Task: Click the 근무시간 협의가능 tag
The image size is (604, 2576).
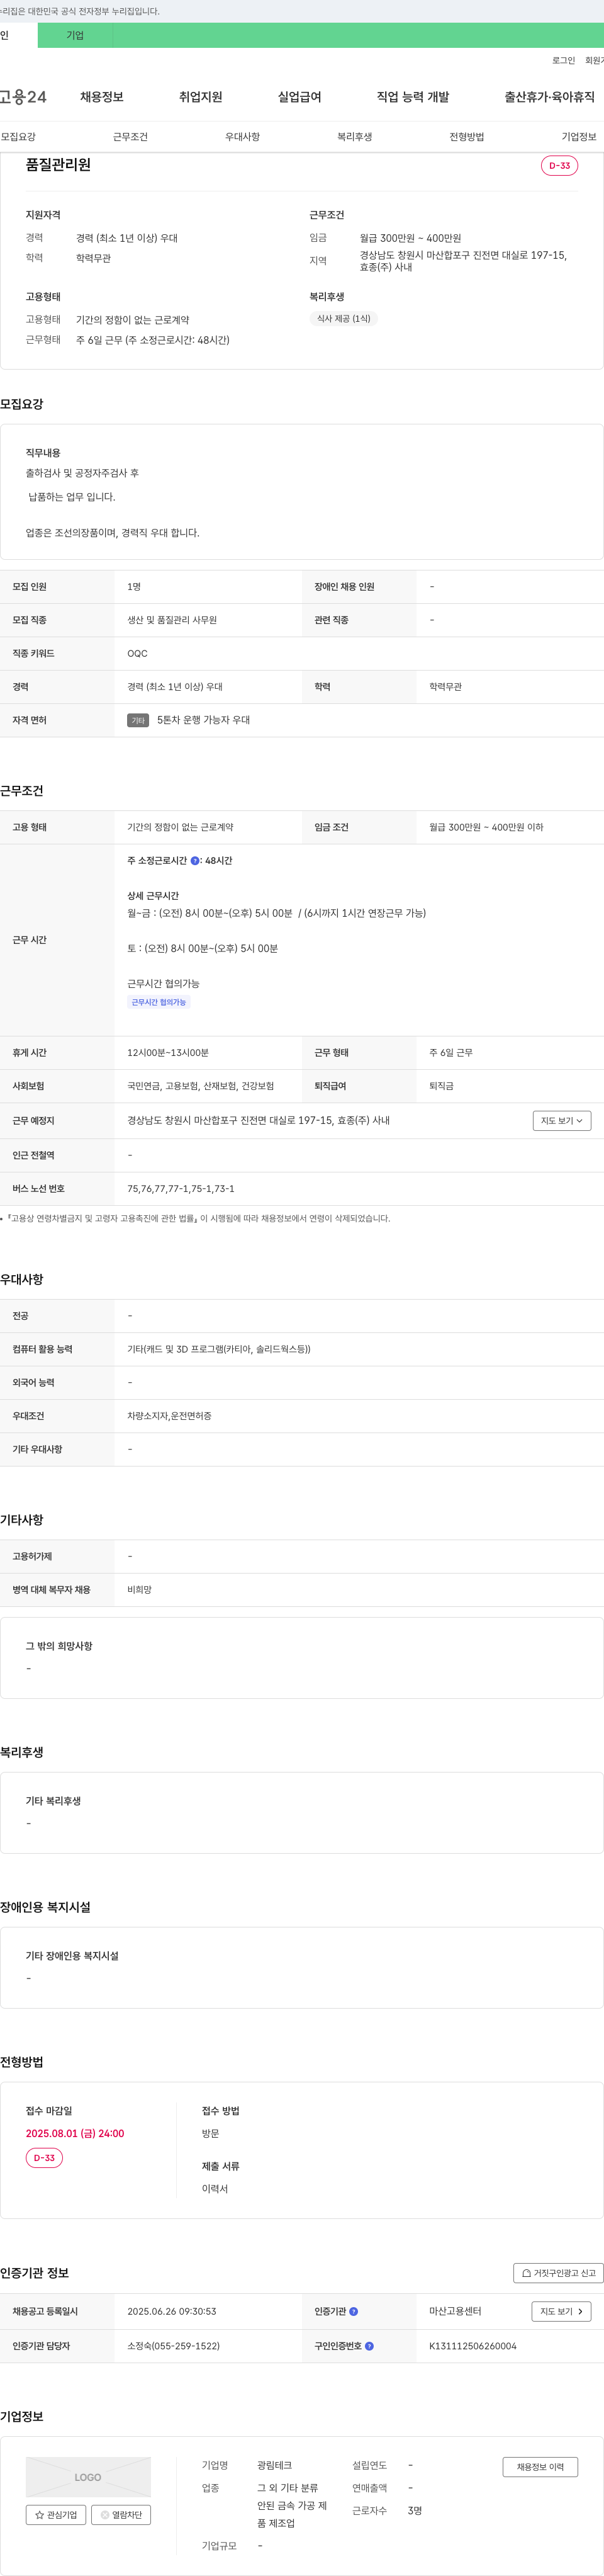Action: tap(159, 1002)
